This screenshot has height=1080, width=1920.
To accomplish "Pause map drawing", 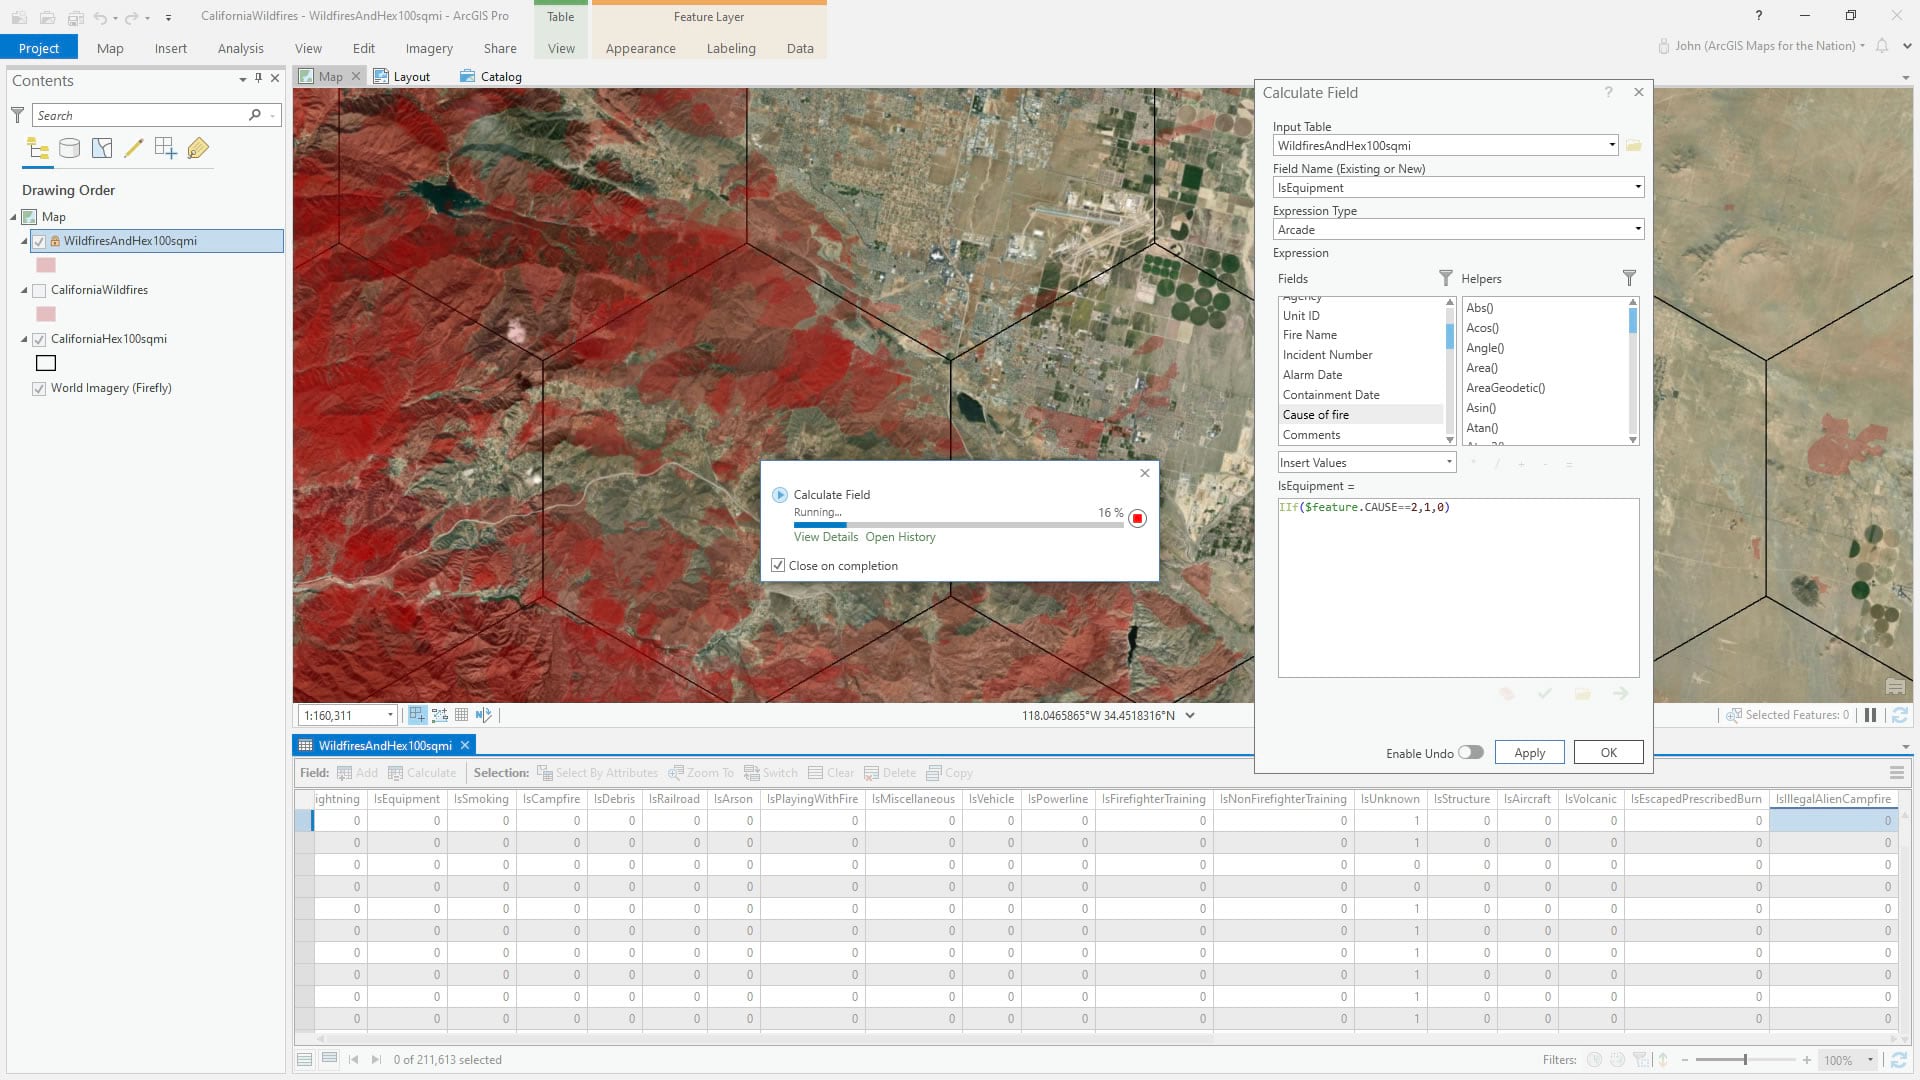I will pyautogui.click(x=1870, y=715).
